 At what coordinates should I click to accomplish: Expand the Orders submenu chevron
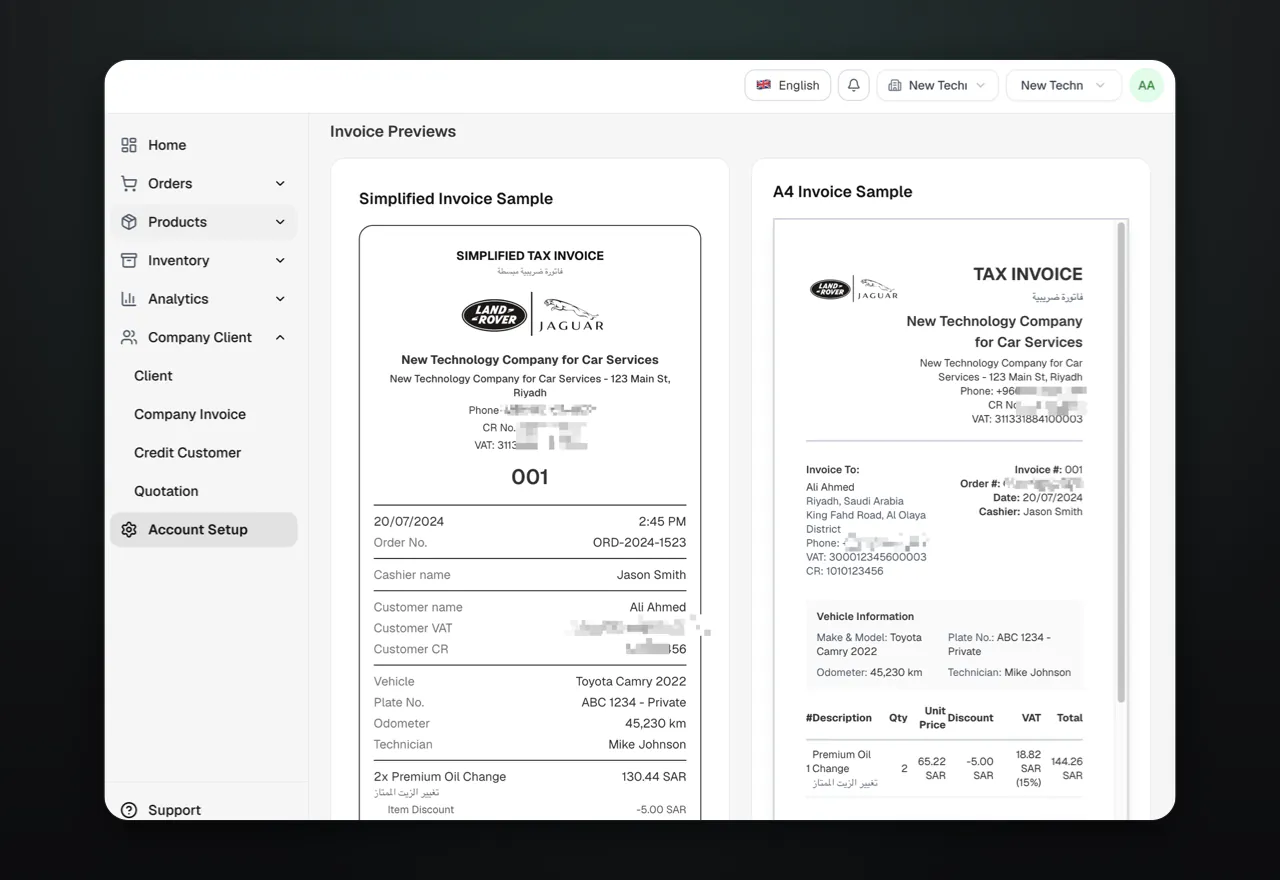[280, 183]
